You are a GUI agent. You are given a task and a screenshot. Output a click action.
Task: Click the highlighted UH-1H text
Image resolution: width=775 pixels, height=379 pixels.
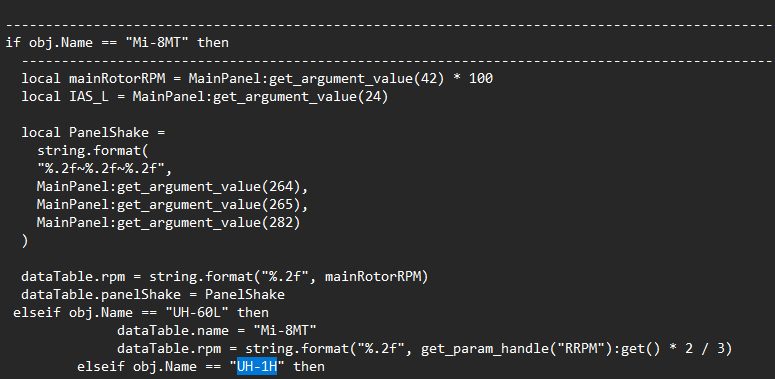257,367
